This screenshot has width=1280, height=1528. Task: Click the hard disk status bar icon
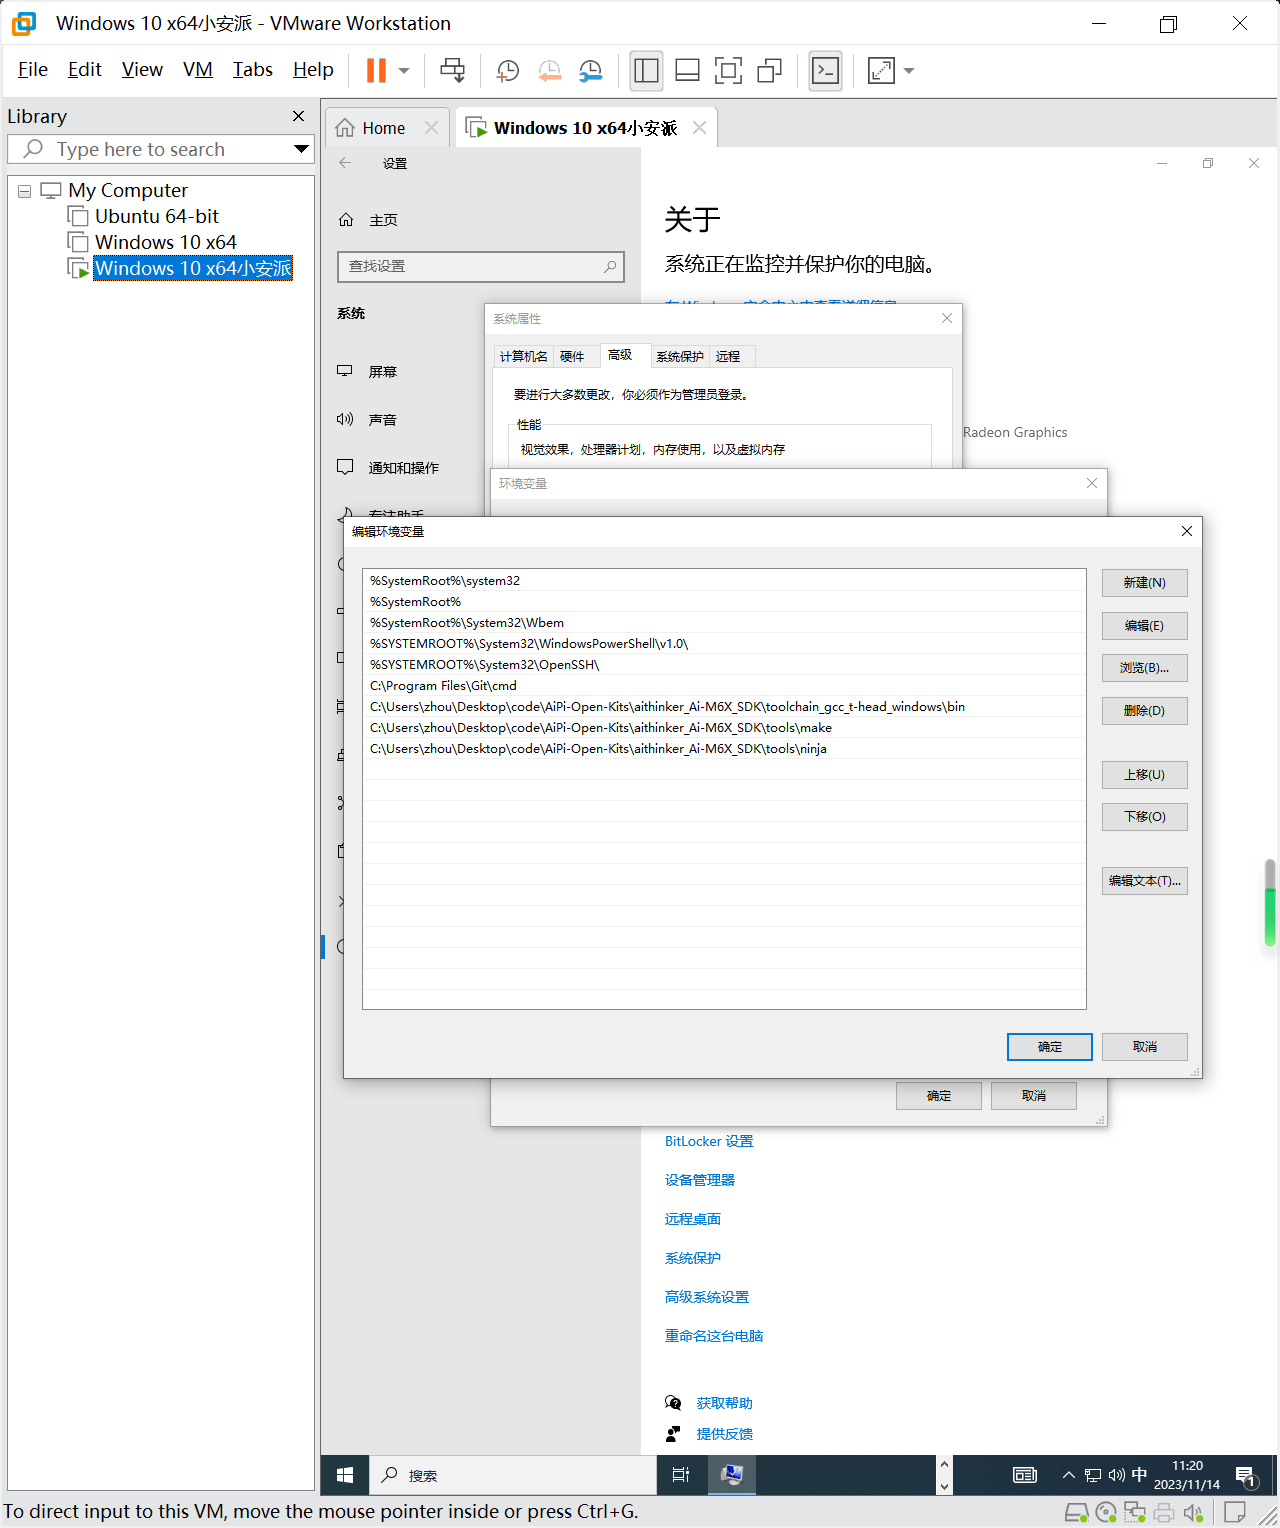(x=1076, y=1512)
